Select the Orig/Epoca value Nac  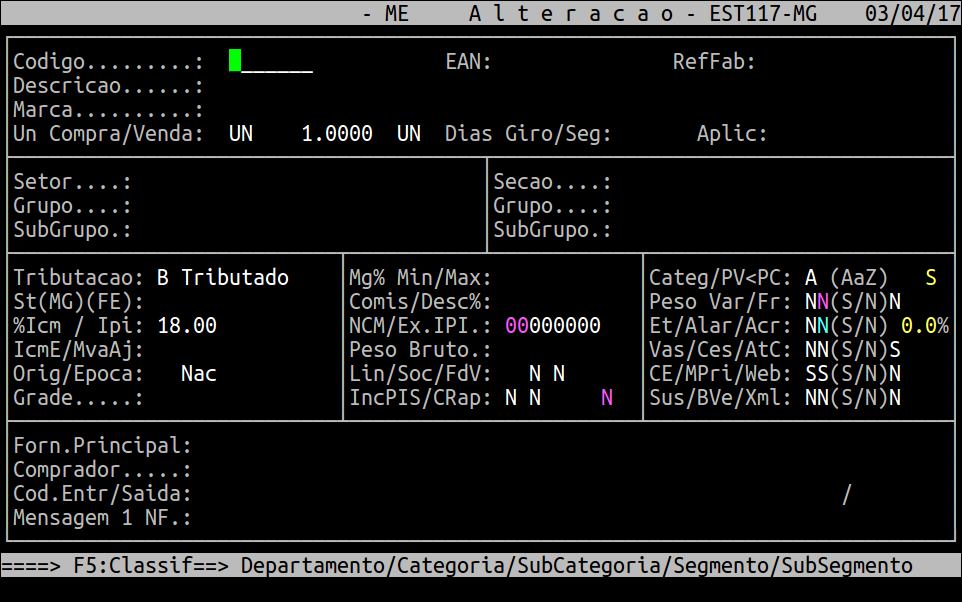(198, 374)
